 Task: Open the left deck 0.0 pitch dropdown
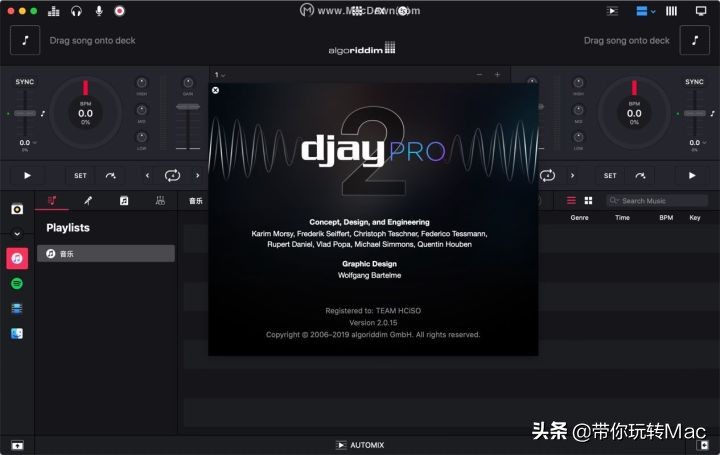(x=28, y=143)
